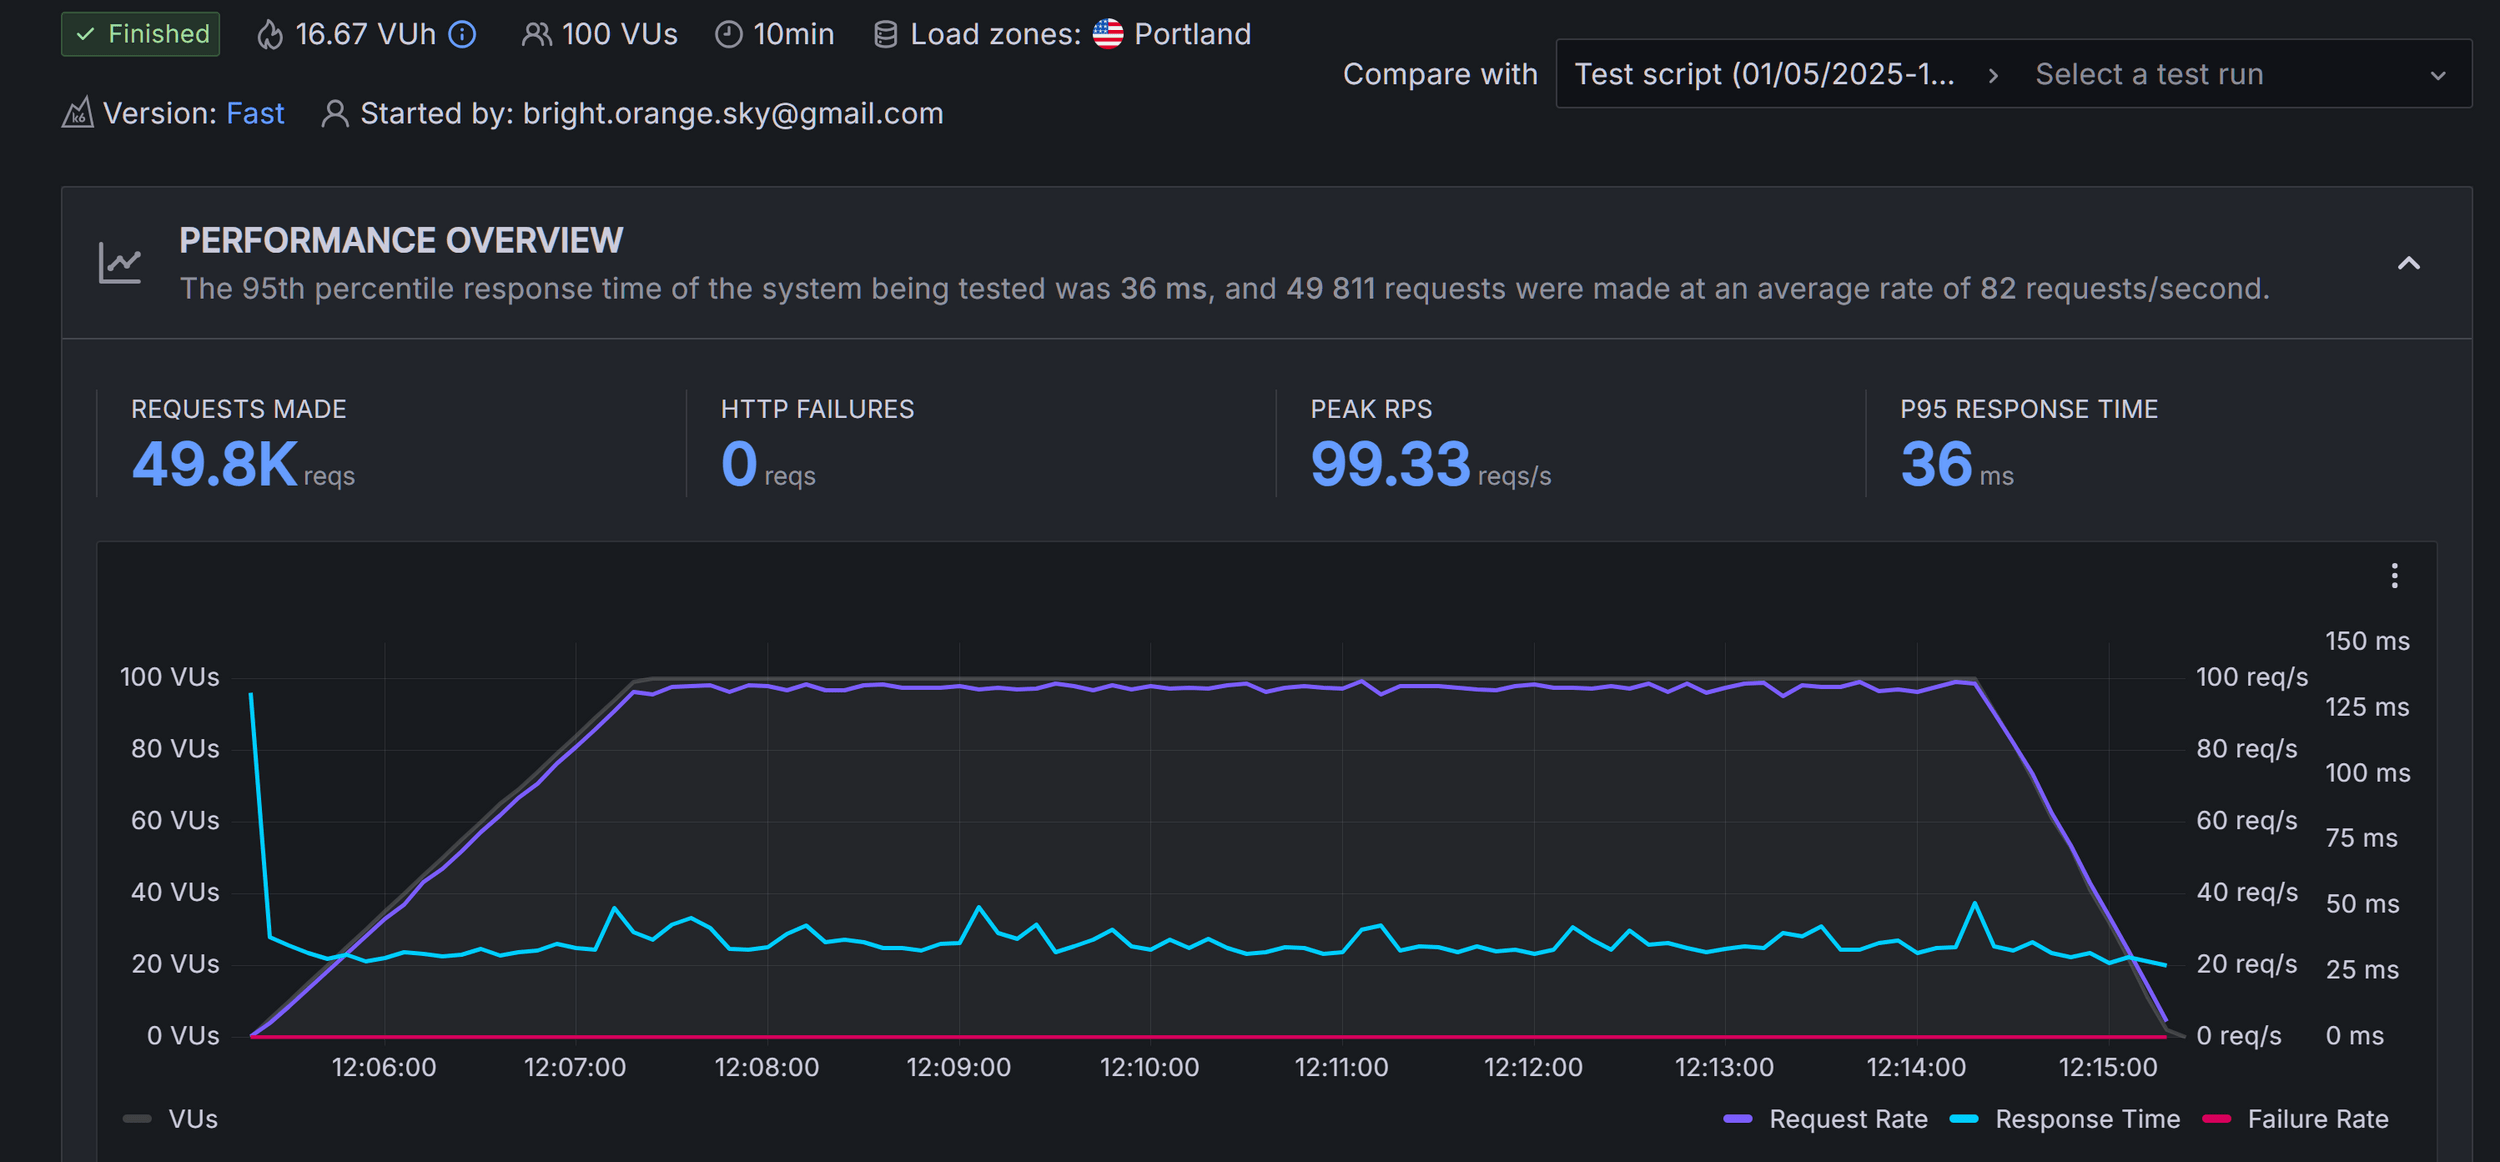Viewport: 2500px width, 1162px height.
Task: Click the load zones database icon
Action: [885, 35]
